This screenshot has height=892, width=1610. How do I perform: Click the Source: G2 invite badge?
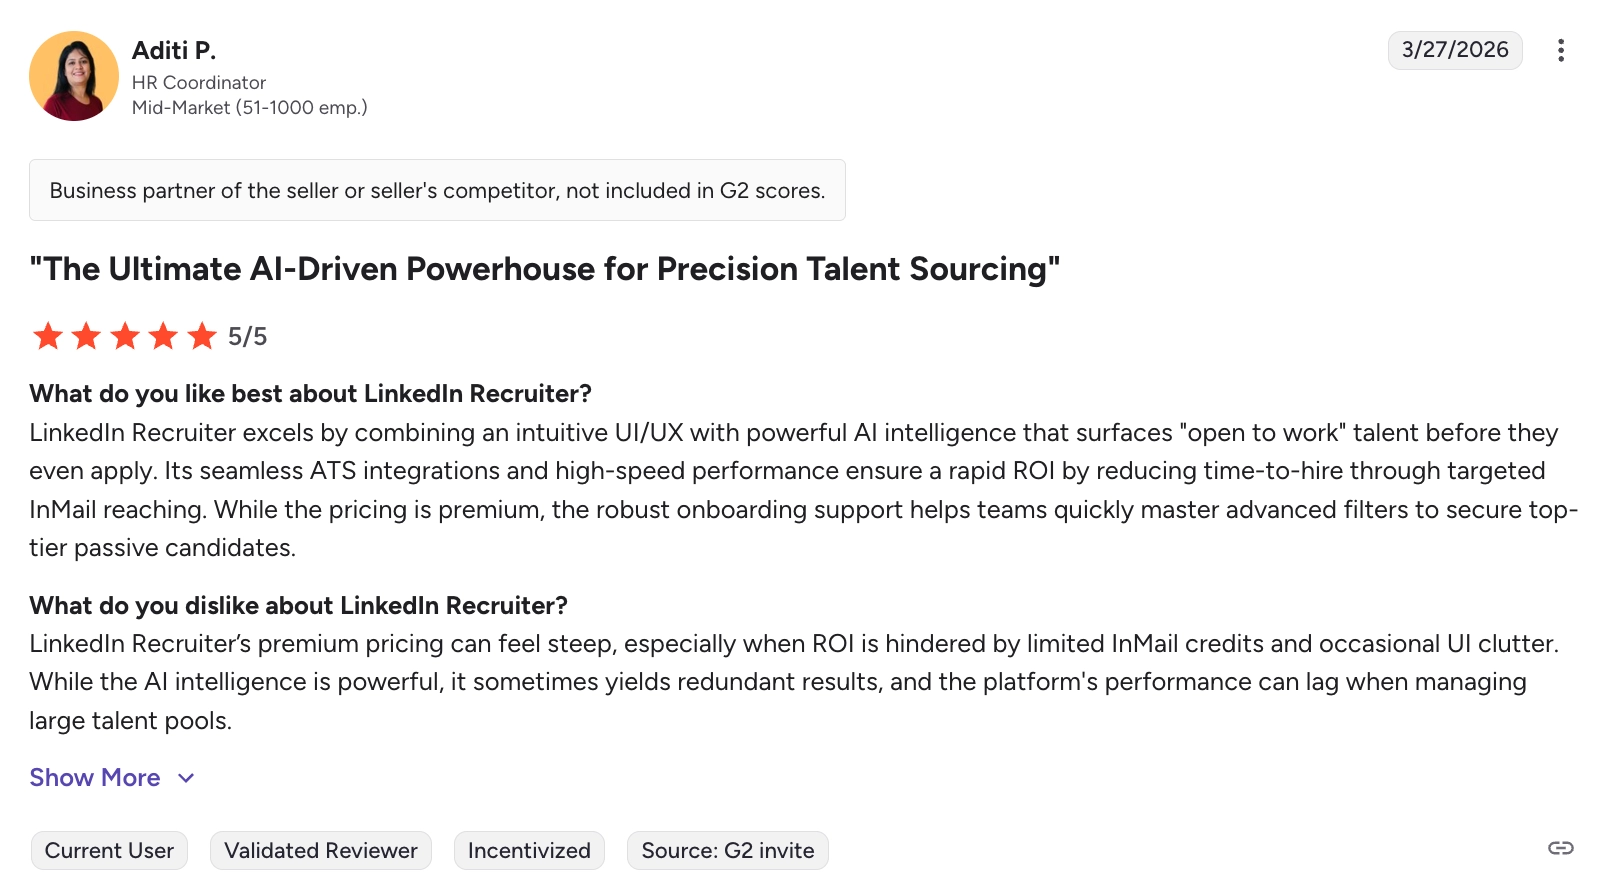point(728,850)
